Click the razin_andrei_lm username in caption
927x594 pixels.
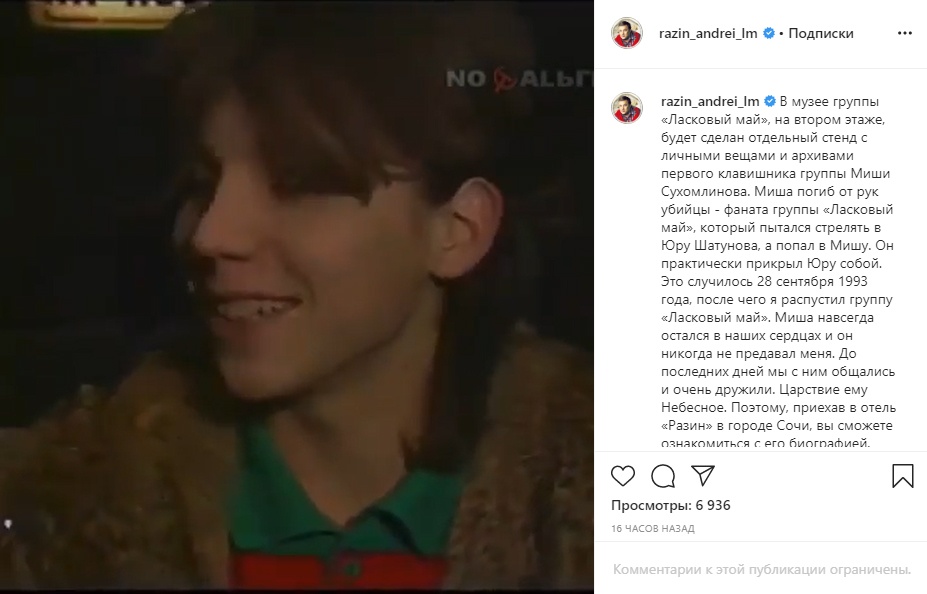[710, 101]
